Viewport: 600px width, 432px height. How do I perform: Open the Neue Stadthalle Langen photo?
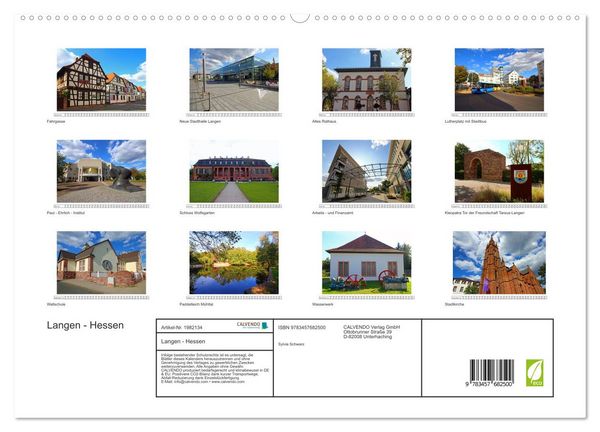pos(234,80)
